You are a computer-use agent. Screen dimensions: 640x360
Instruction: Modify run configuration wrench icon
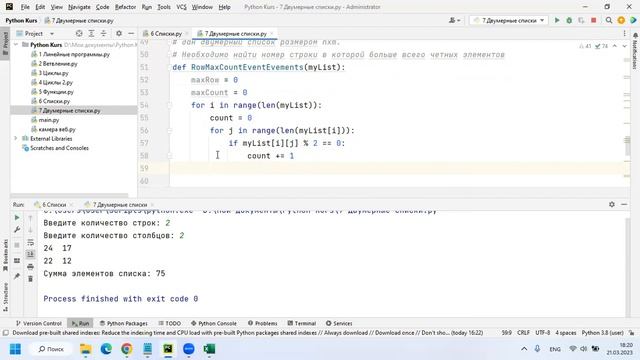point(17,230)
